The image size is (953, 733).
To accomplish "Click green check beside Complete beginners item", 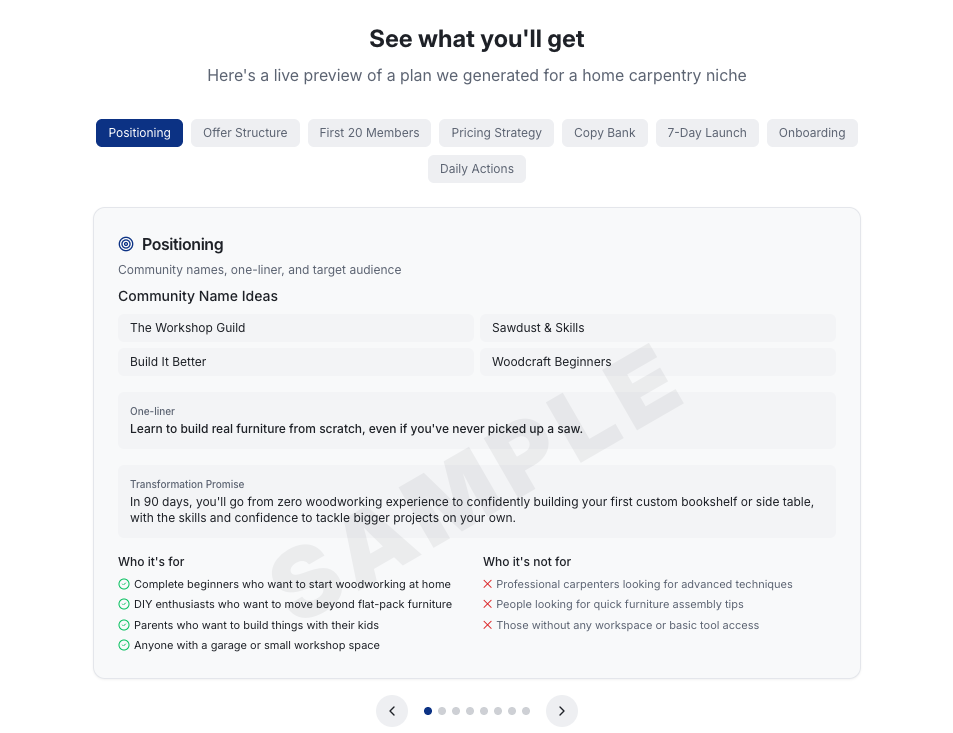I will [124, 584].
